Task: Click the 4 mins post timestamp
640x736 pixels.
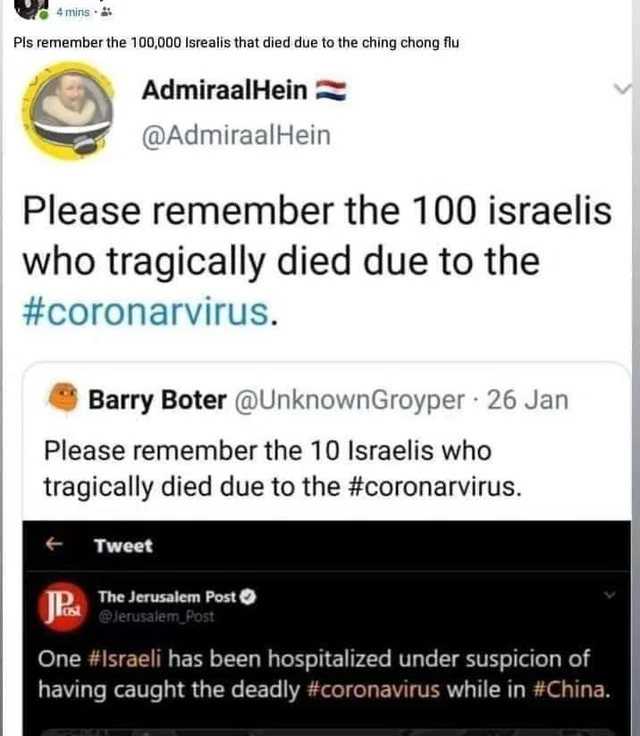Action: pos(72,13)
